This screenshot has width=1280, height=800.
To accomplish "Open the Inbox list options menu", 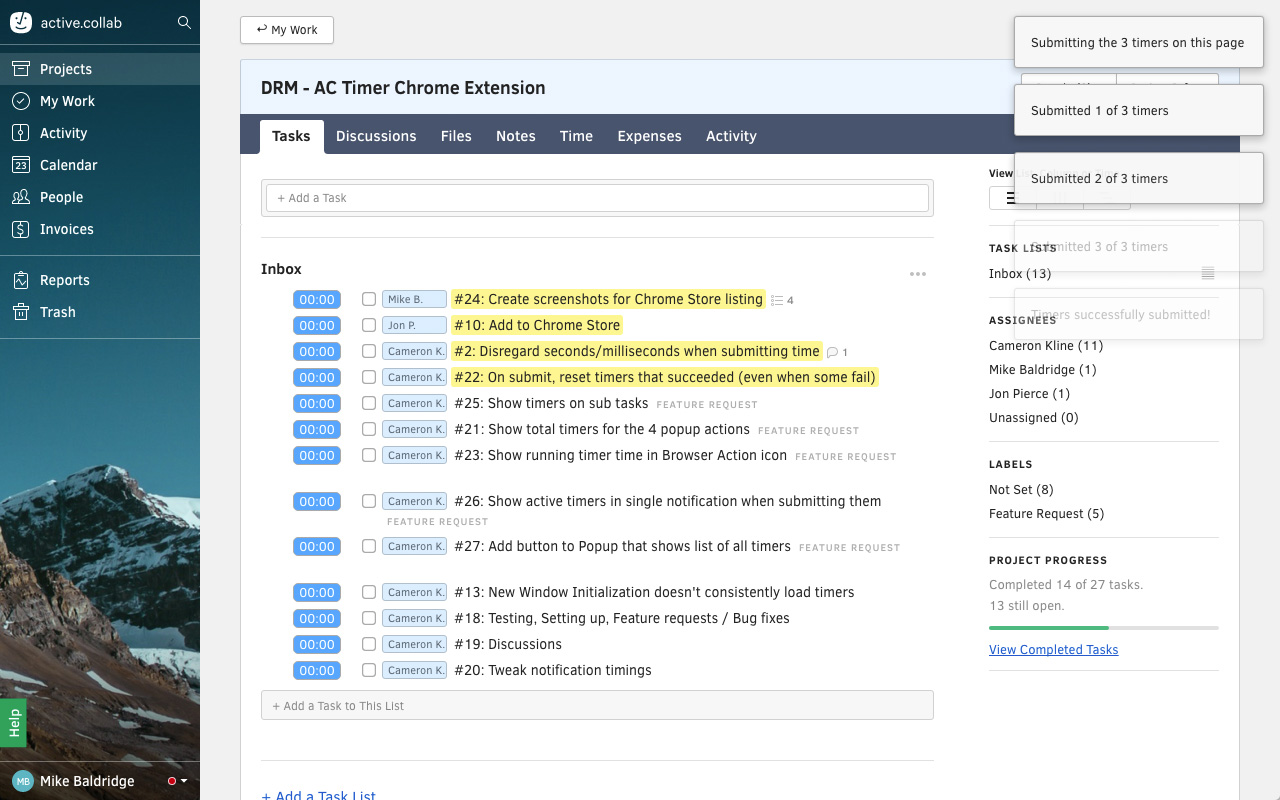I will [918, 273].
